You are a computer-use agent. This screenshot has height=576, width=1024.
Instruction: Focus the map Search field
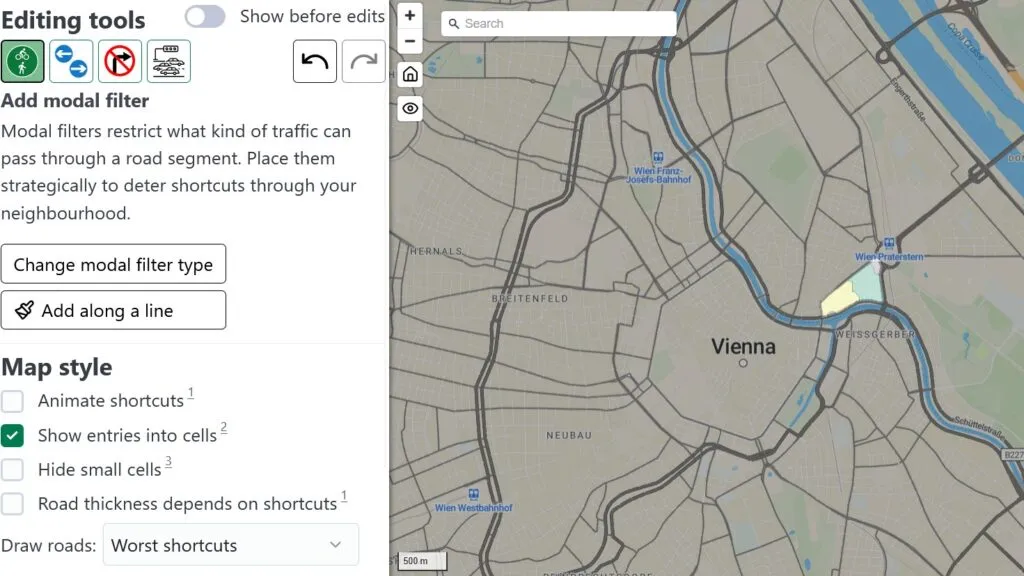pyautogui.click(x=559, y=24)
